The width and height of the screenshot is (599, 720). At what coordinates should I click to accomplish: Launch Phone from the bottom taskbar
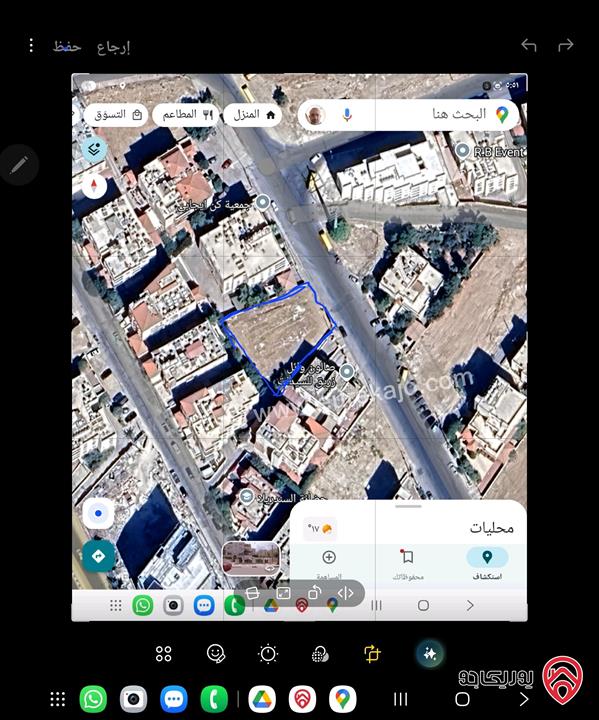pos(214,699)
